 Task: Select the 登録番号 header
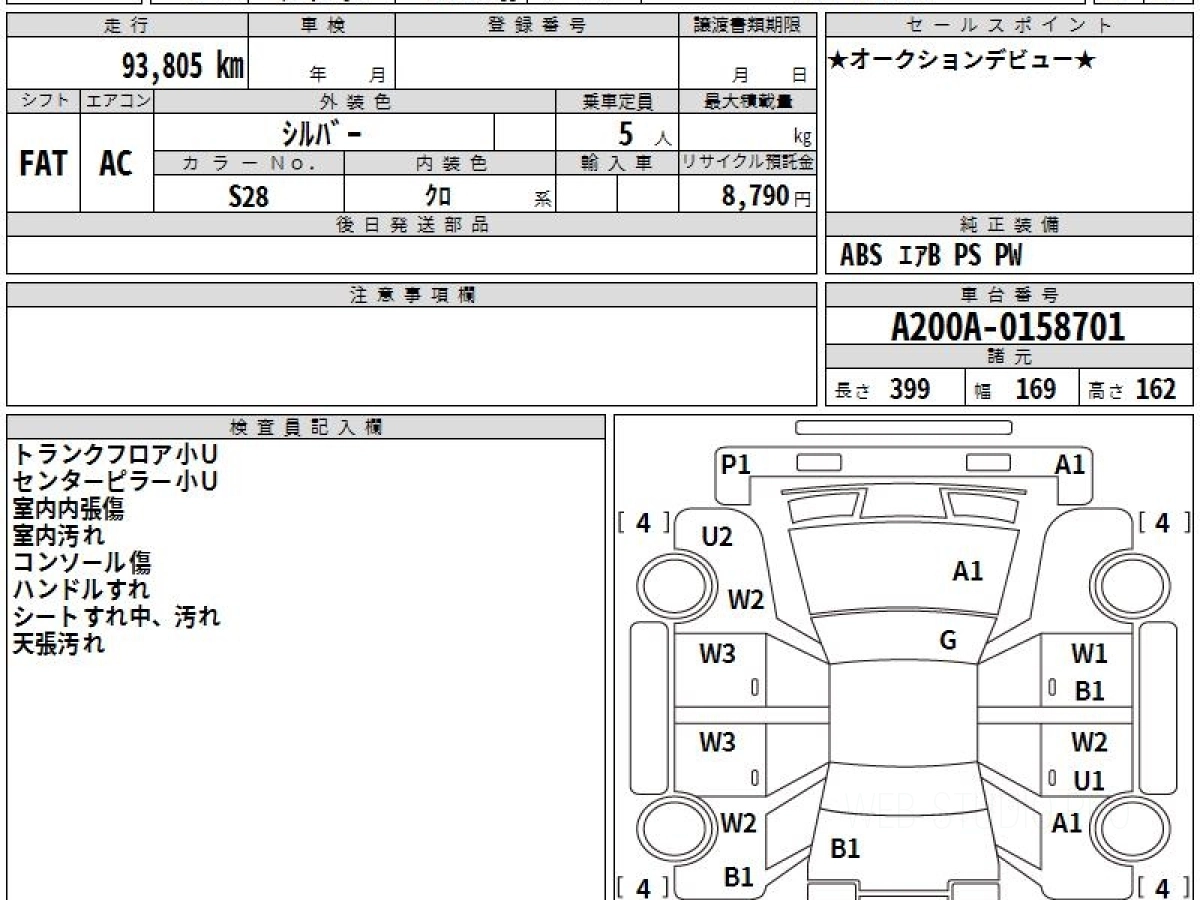pyautogui.click(x=536, y=26)
